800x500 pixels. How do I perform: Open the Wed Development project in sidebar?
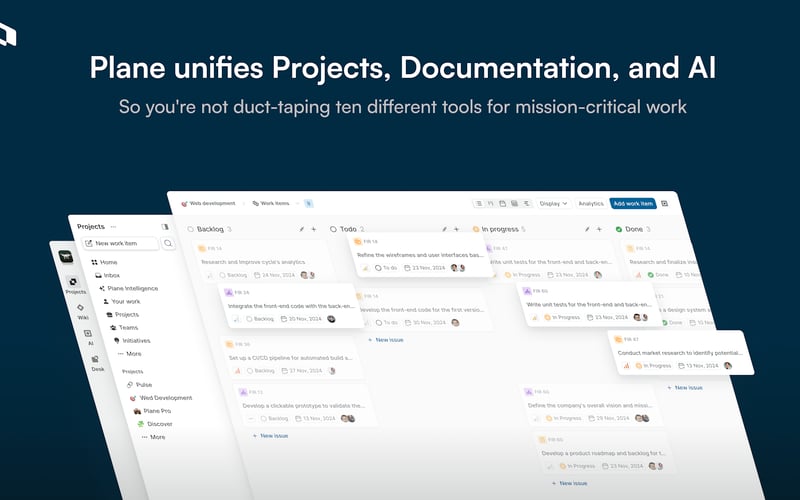(x=161, y=398)
